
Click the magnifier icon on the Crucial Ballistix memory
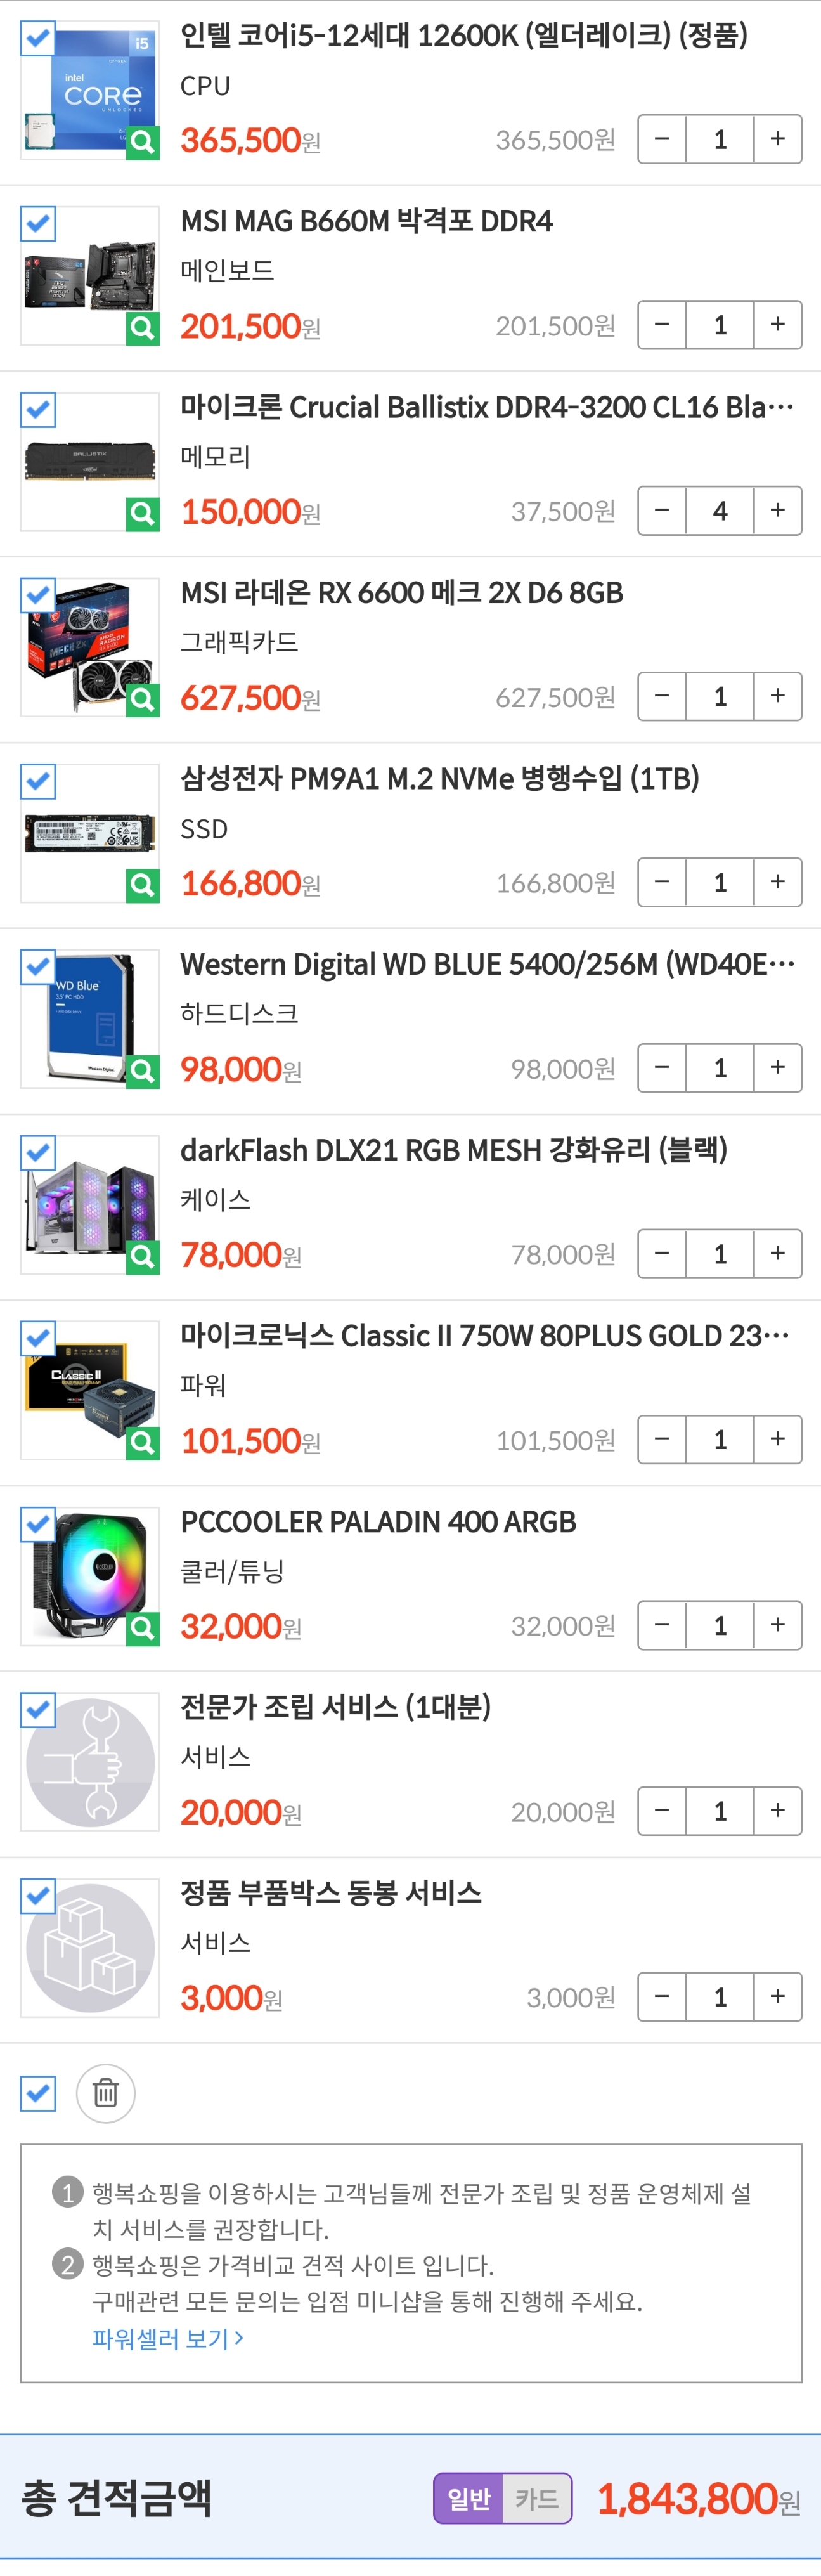pos(143,514)
